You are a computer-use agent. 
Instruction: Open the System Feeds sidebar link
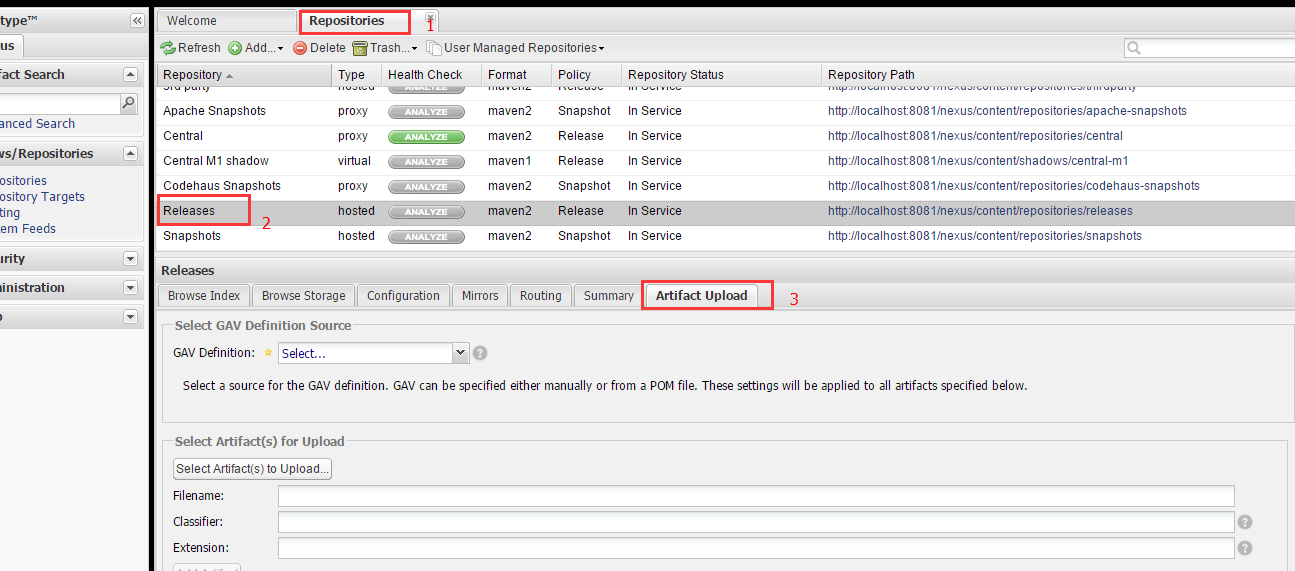[28, 229]
